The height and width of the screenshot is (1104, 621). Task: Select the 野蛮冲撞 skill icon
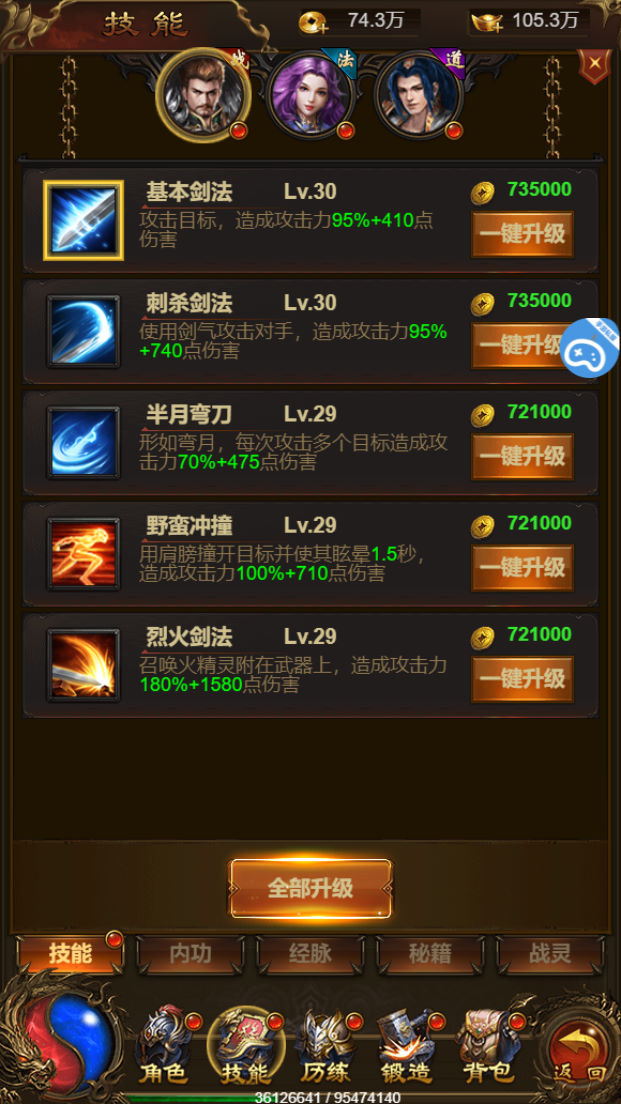(83, 554)
